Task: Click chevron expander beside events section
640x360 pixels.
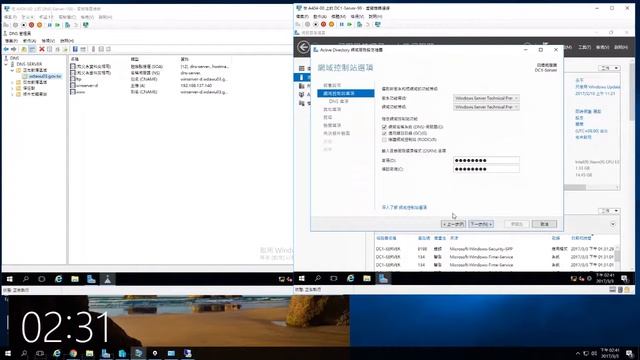Action: (613, 224)
